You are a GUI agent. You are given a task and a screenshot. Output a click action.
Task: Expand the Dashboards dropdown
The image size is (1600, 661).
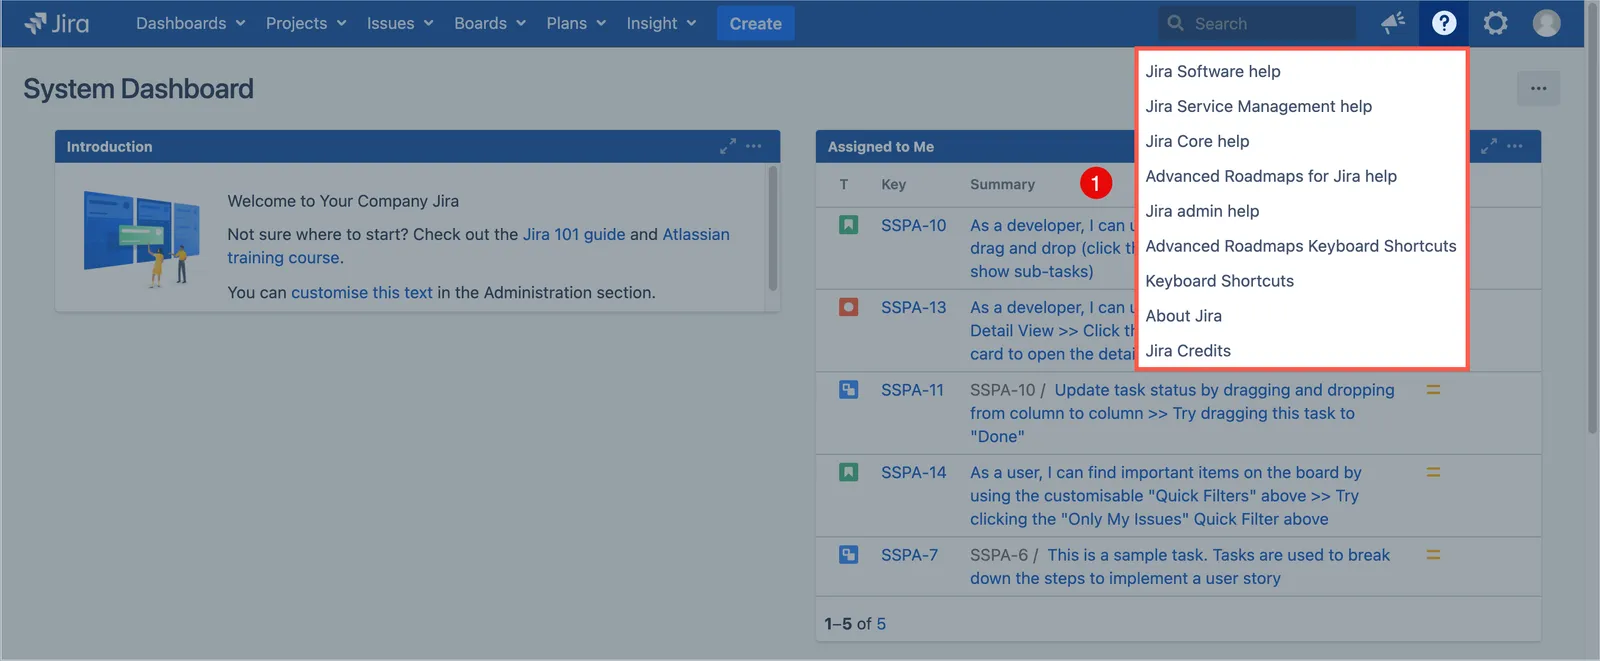190,23
